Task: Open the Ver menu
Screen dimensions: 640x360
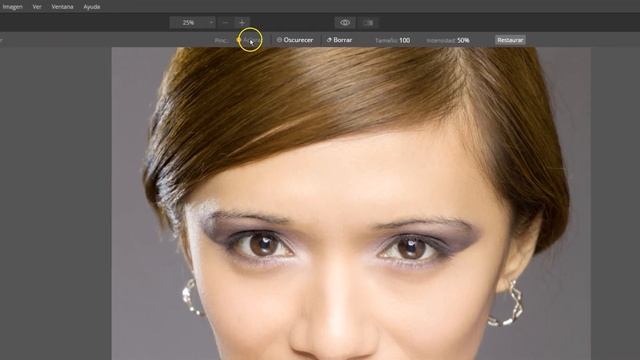Action: 37,7
